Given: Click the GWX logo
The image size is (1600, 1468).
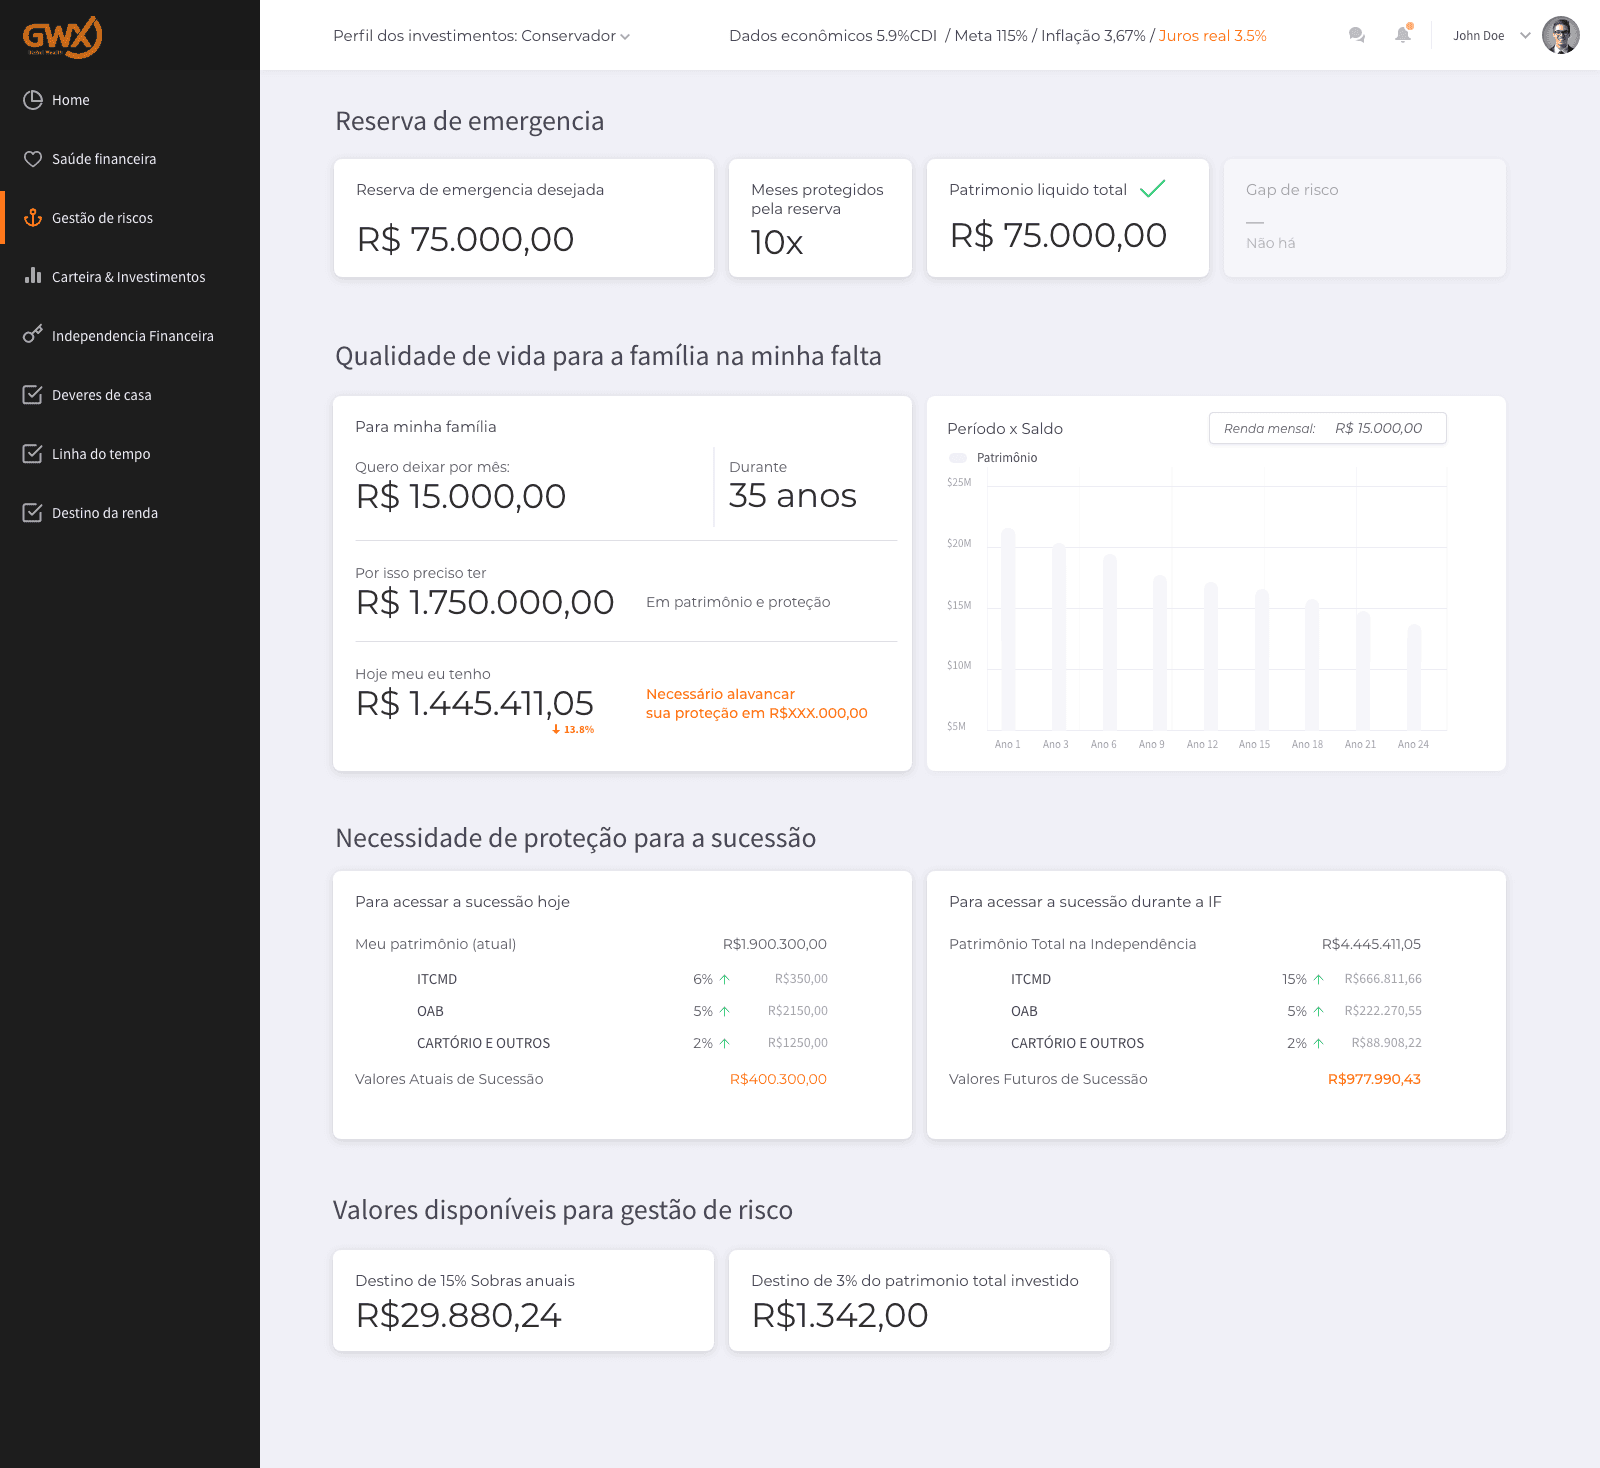Looking at the screenshot, I should coord(62,37).
